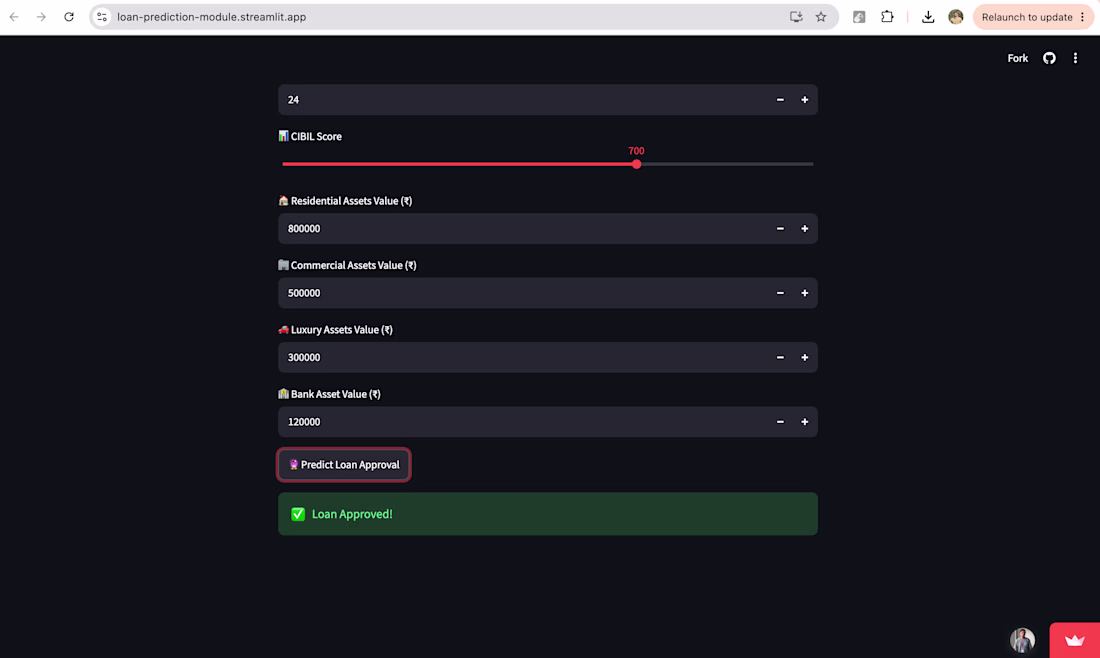Increase the value 24 with plus

coord(805,100)
